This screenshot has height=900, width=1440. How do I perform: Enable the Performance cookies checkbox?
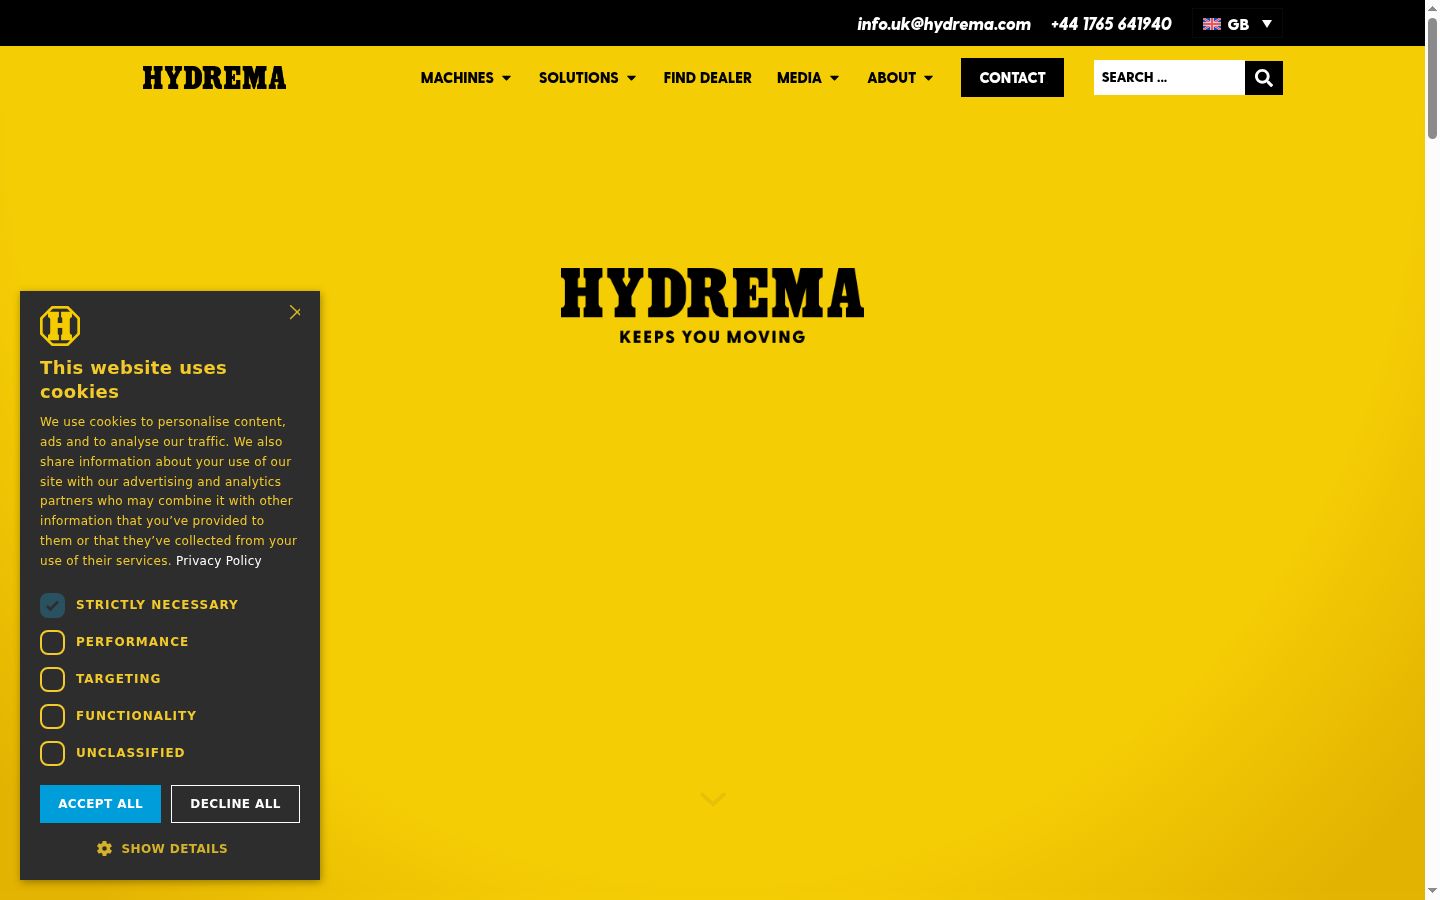tap(52, 642)
